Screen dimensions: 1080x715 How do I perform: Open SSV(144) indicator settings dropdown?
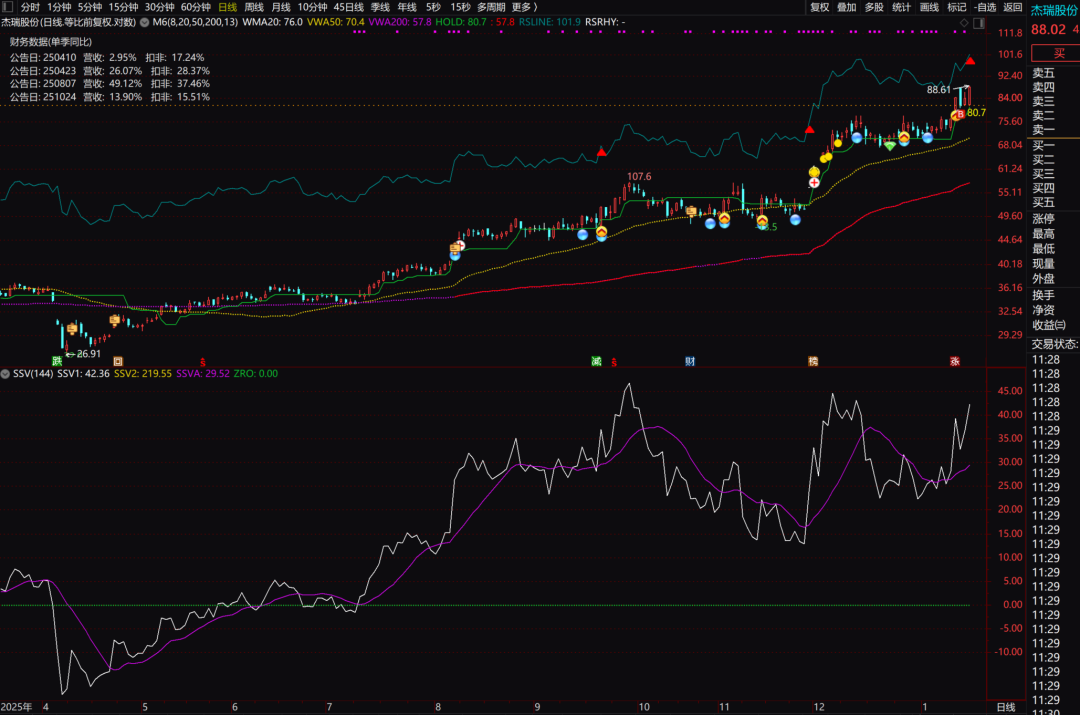6,374
